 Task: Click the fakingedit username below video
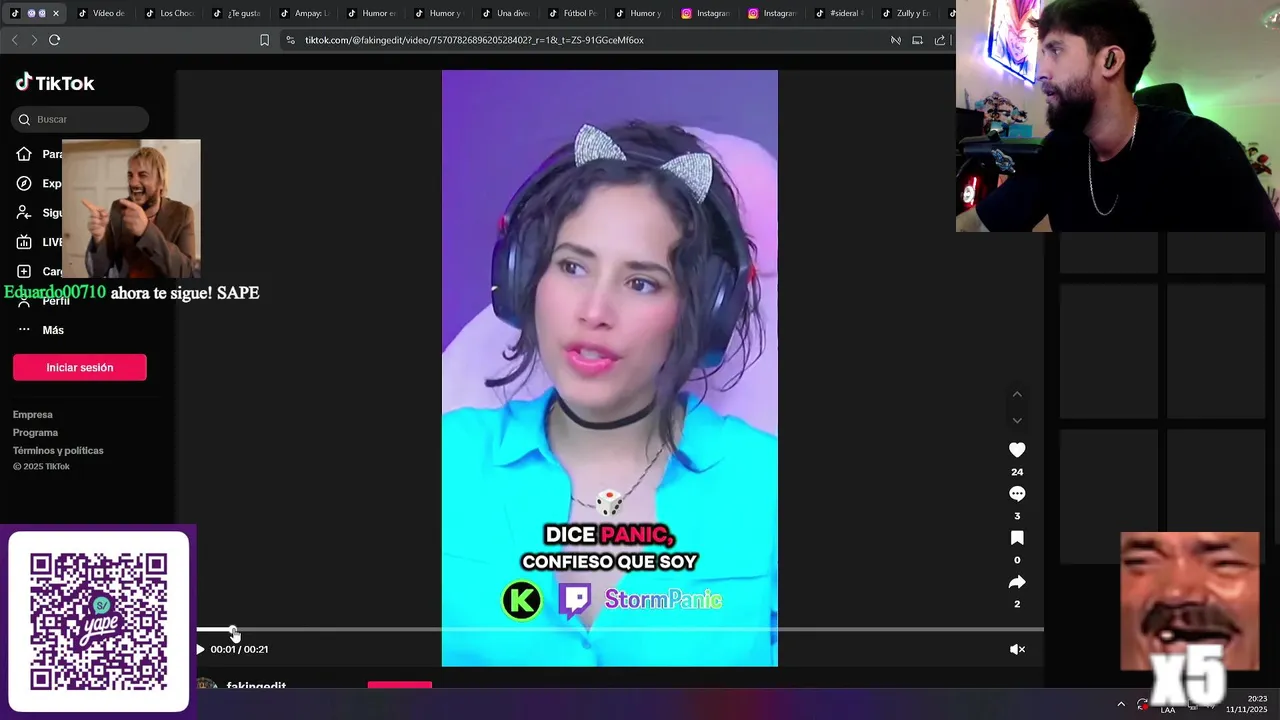pos(256,686)
